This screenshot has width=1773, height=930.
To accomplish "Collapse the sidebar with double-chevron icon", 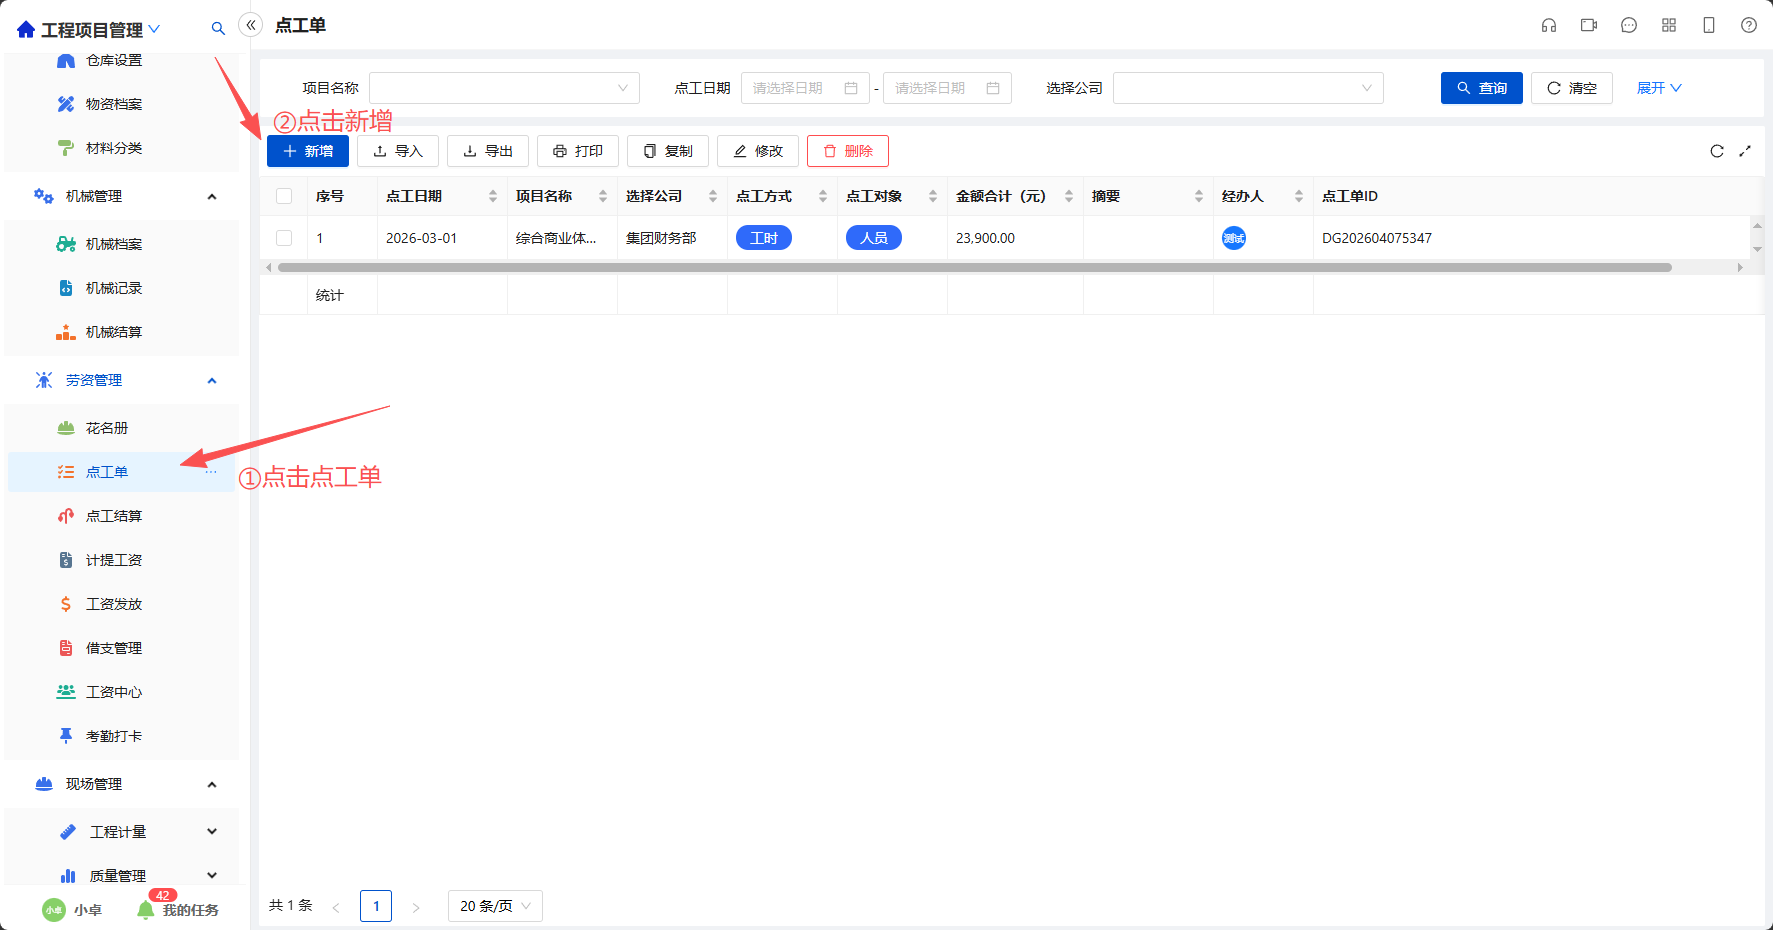I will [251, 25].
